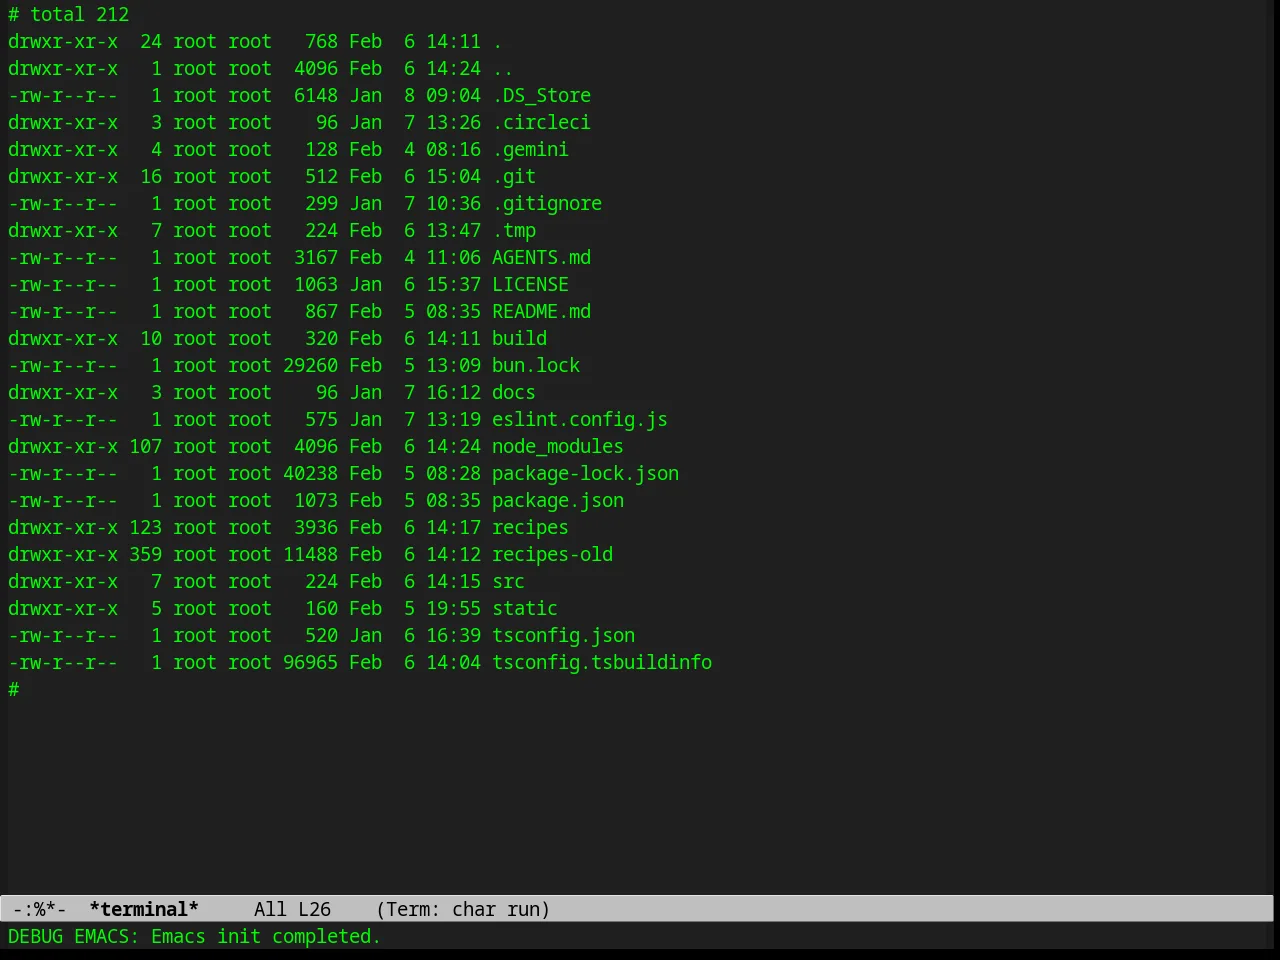Select the AGENTS.md file name

541,257
